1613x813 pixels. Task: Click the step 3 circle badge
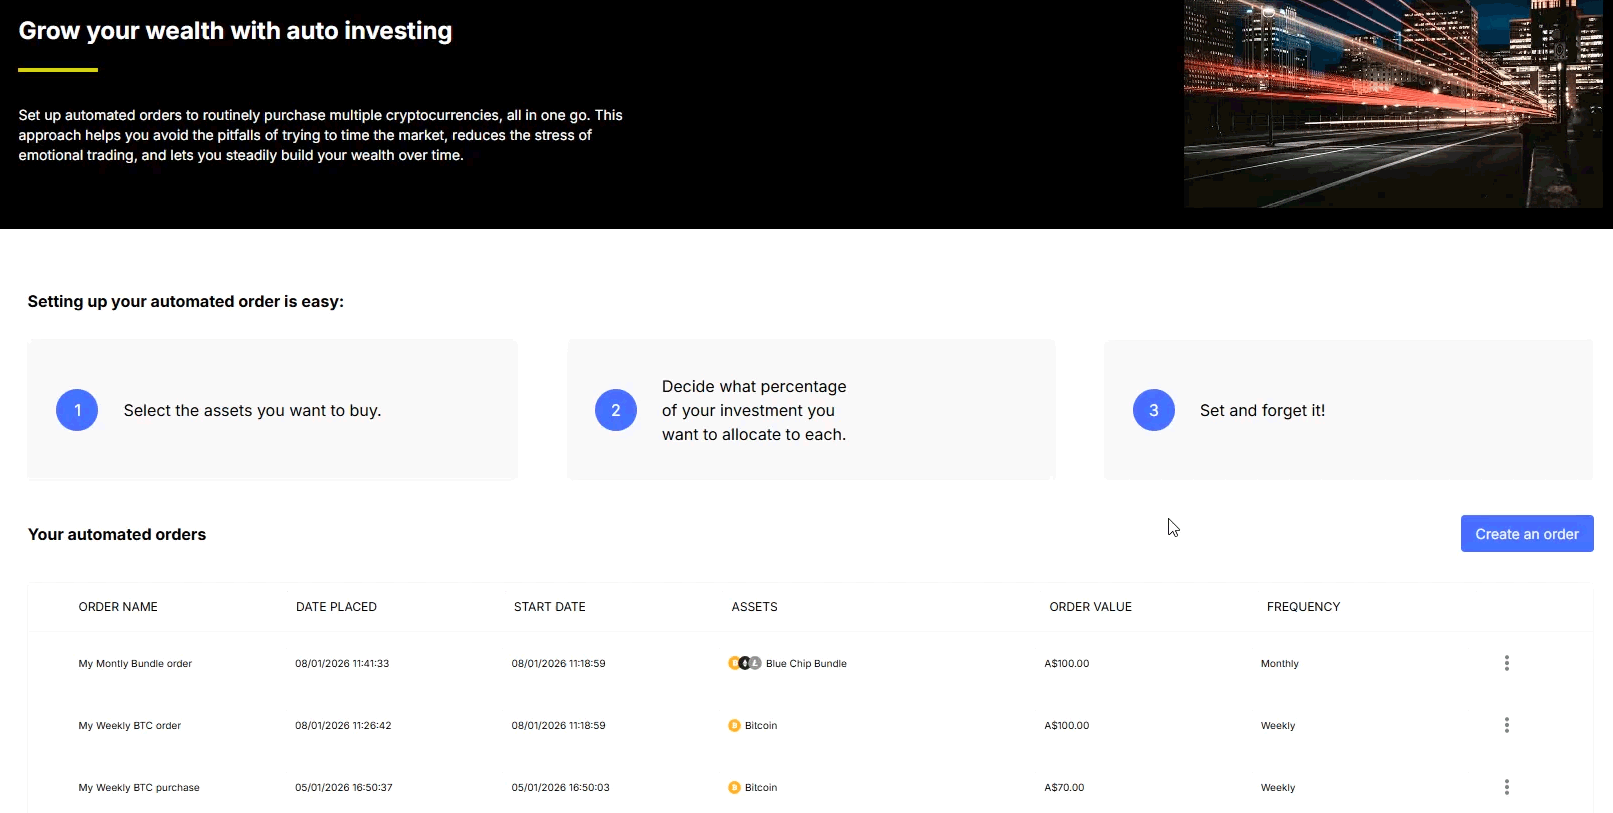pos(1153,410)
